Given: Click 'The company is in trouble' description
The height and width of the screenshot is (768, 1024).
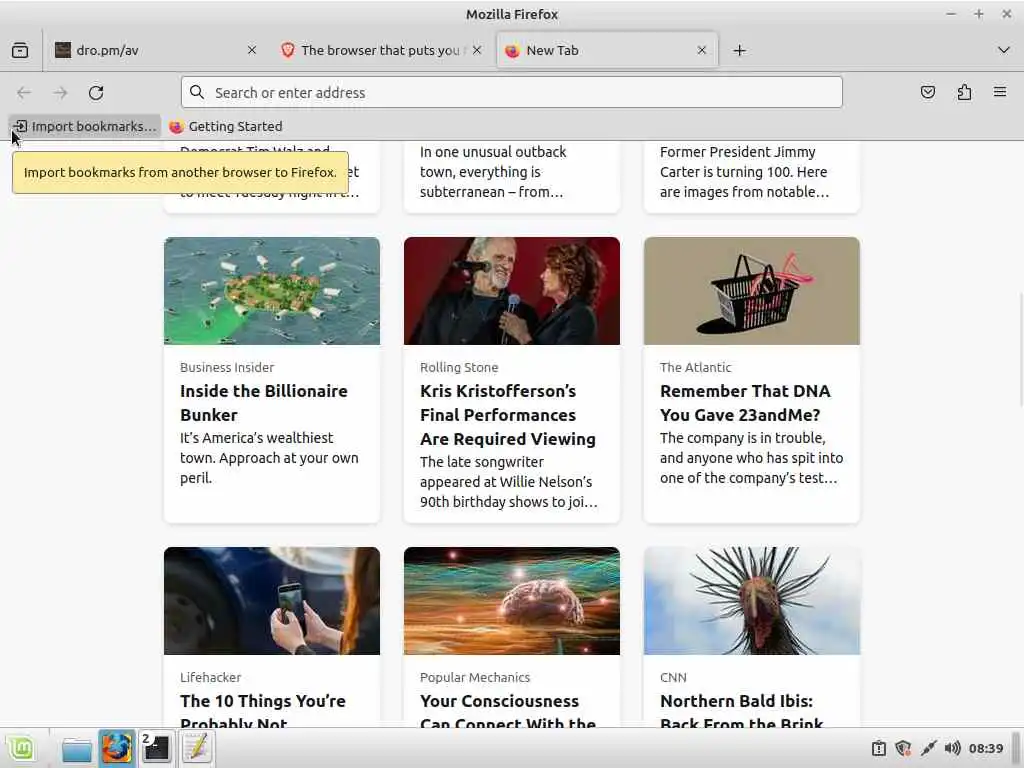Looking at the screenshot, I should tap(751, 458).
